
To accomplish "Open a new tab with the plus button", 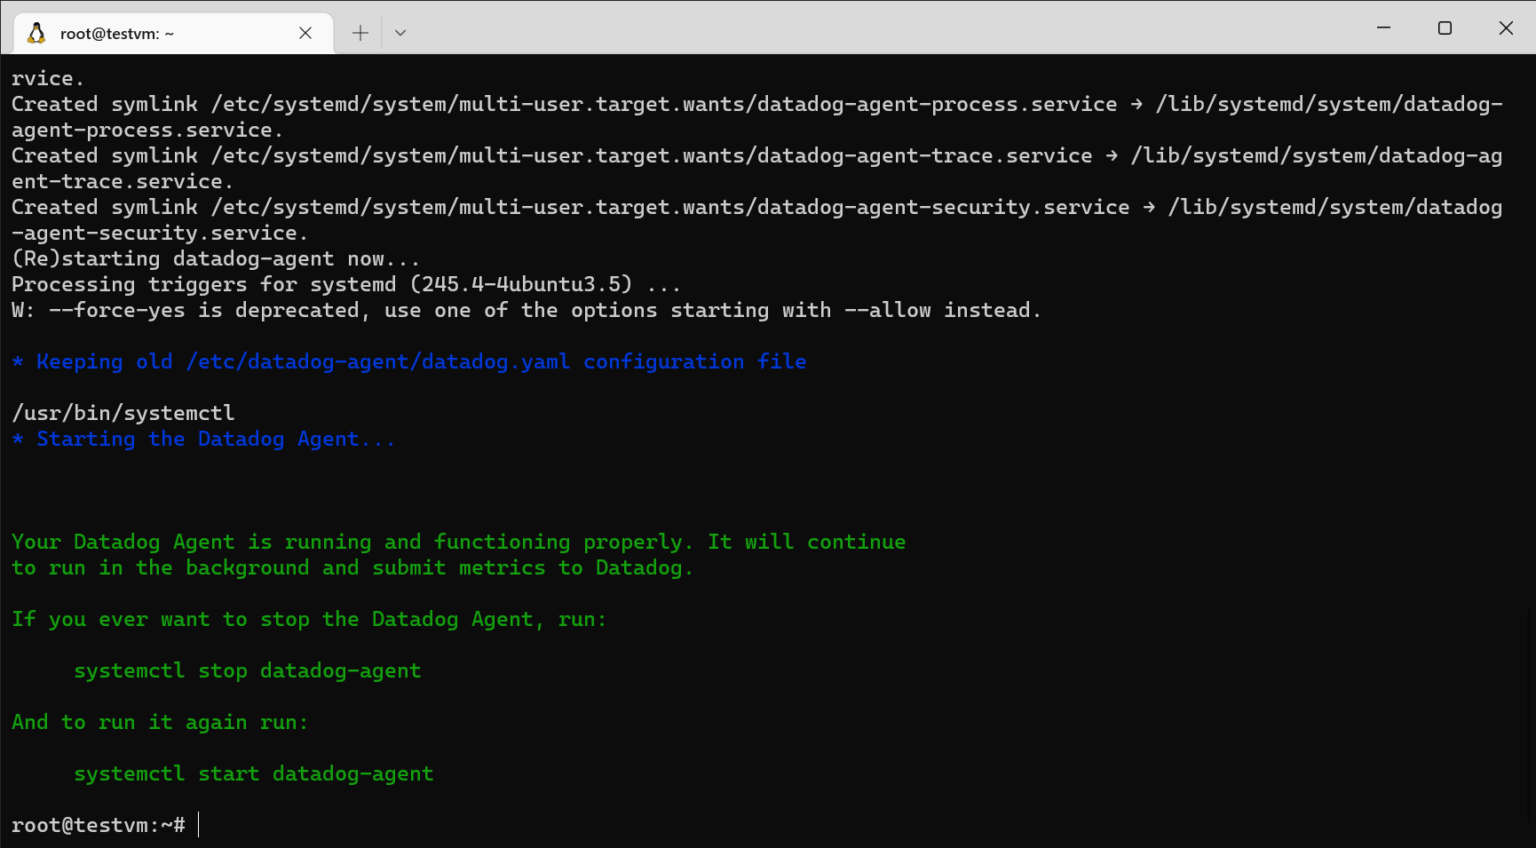I will click(360, 33).
